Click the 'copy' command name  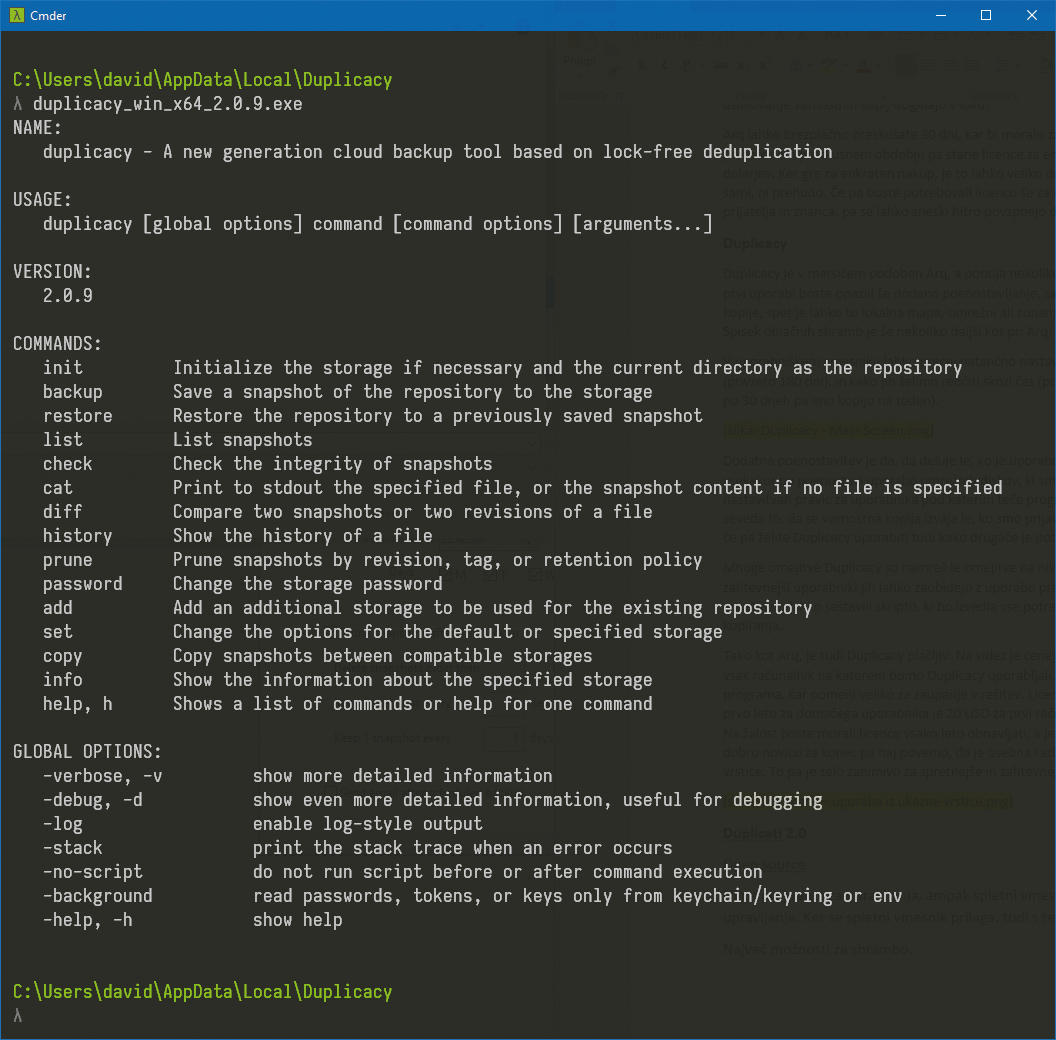(63, 657)
